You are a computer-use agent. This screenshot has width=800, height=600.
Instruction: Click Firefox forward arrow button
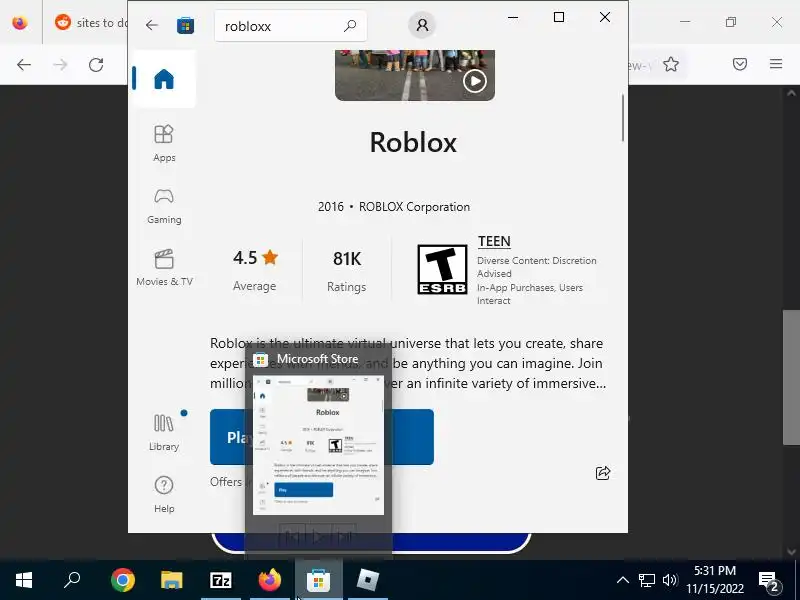click(60, 65)
